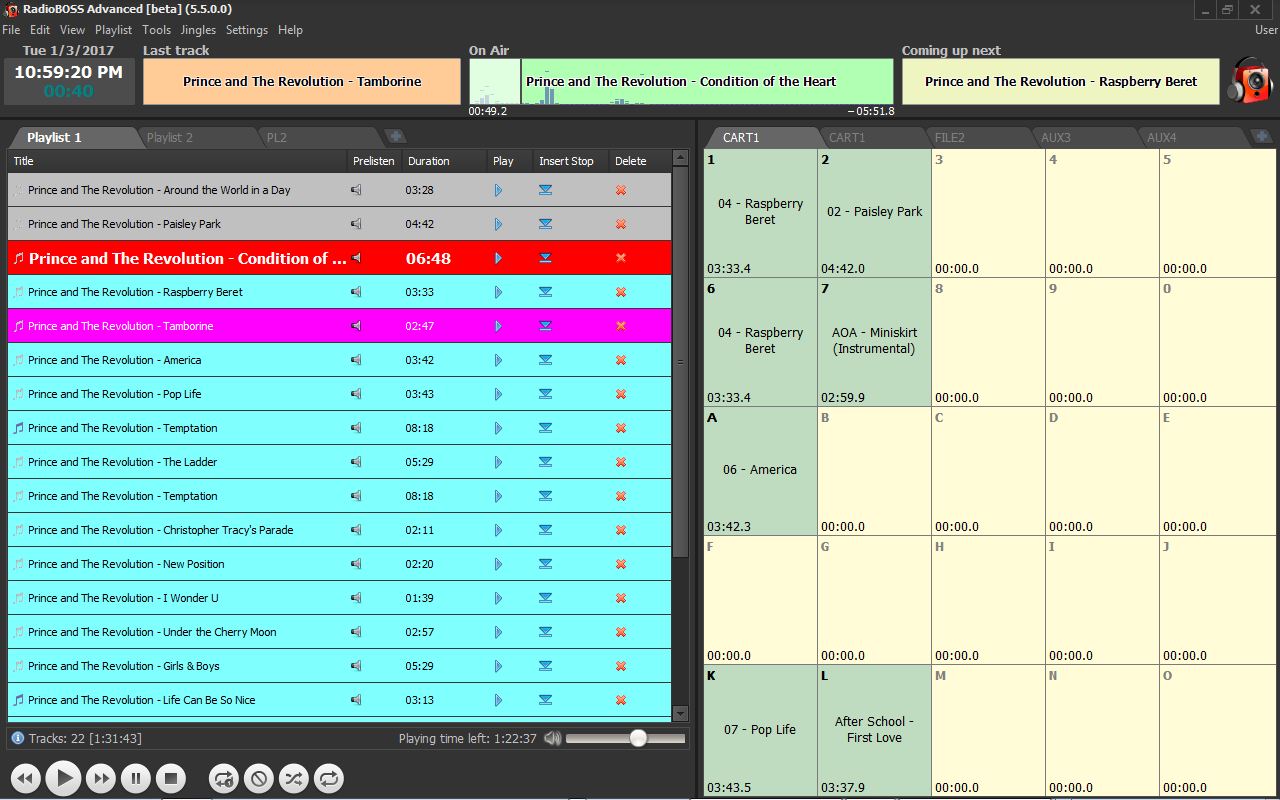Toggle the prohibition circle icon in transport bar
This screenshot has height=800, width=1280.
click(x=258, y=777)
